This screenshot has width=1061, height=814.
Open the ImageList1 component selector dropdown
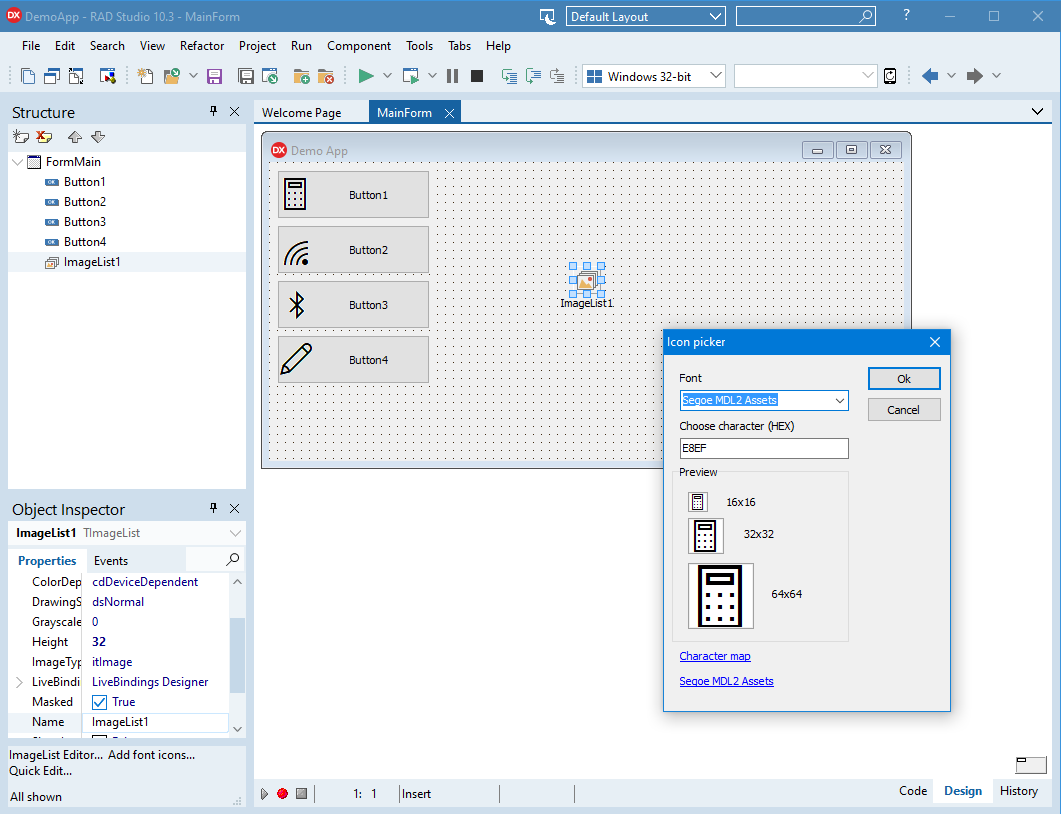tap(235, 533)
